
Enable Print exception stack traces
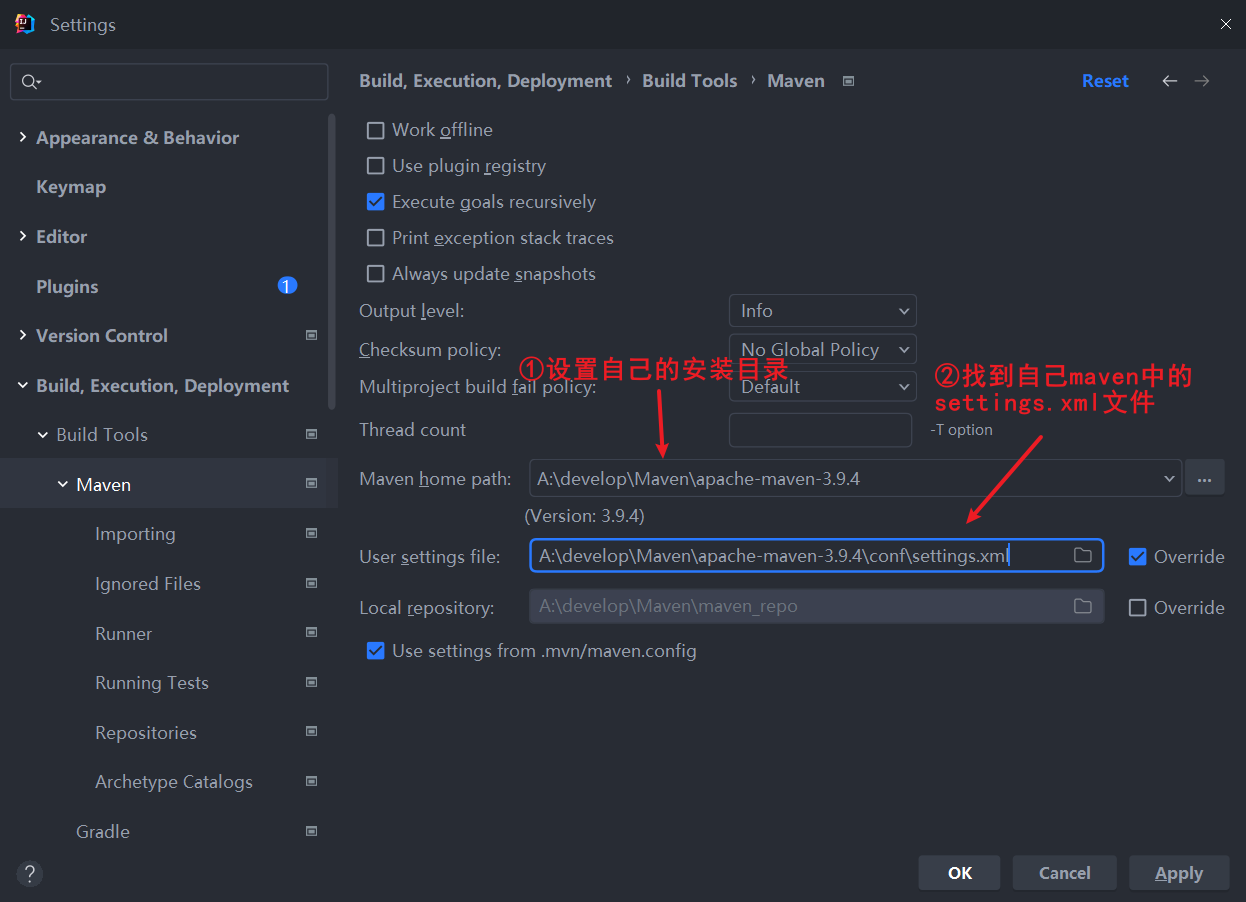[x=376, y=238]
